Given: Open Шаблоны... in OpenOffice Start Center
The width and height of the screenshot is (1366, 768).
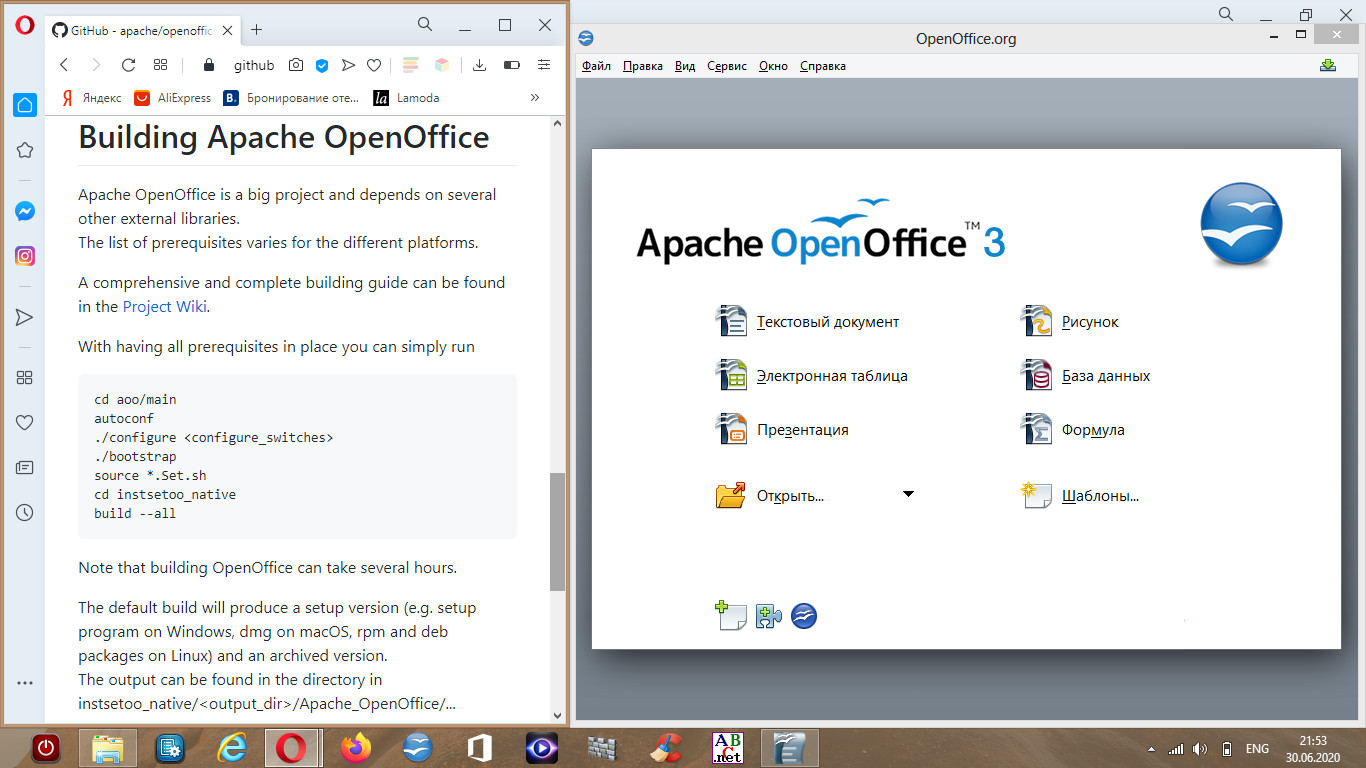Looking at the screenshot, I should pyautogui.click(x=1079, y=495).
